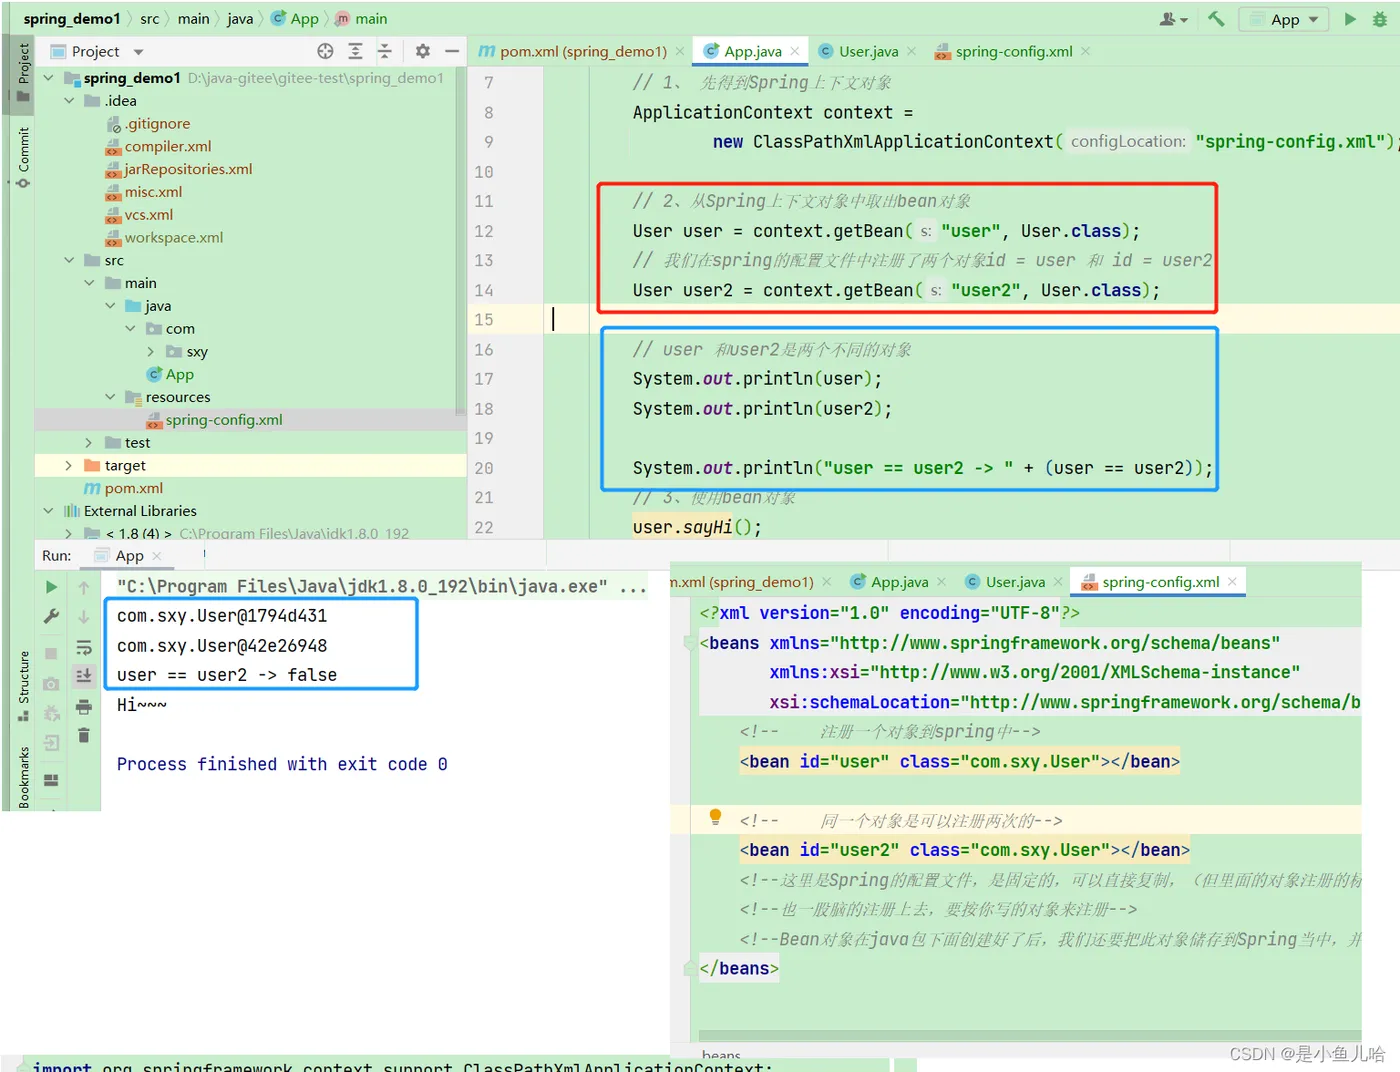Click the spring_demo1 breadcrumb
This screenshot has height=1072, width=1400.
coord(71,19)
